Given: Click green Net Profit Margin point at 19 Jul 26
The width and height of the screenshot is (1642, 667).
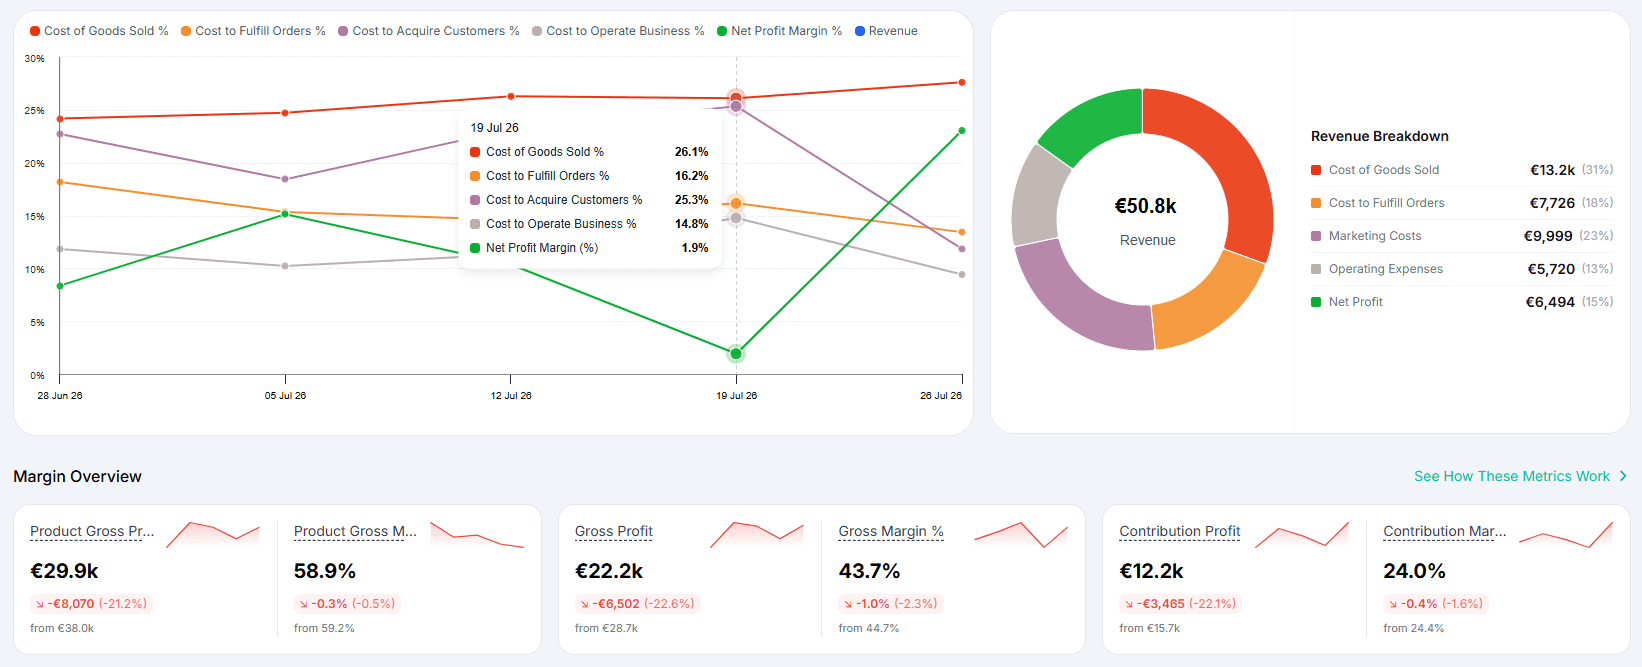Looking at the screenshot, I should point(736,354).
